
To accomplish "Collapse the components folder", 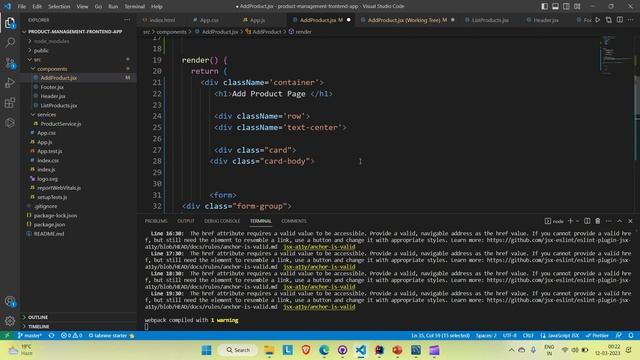I will (x=52, y=69).
